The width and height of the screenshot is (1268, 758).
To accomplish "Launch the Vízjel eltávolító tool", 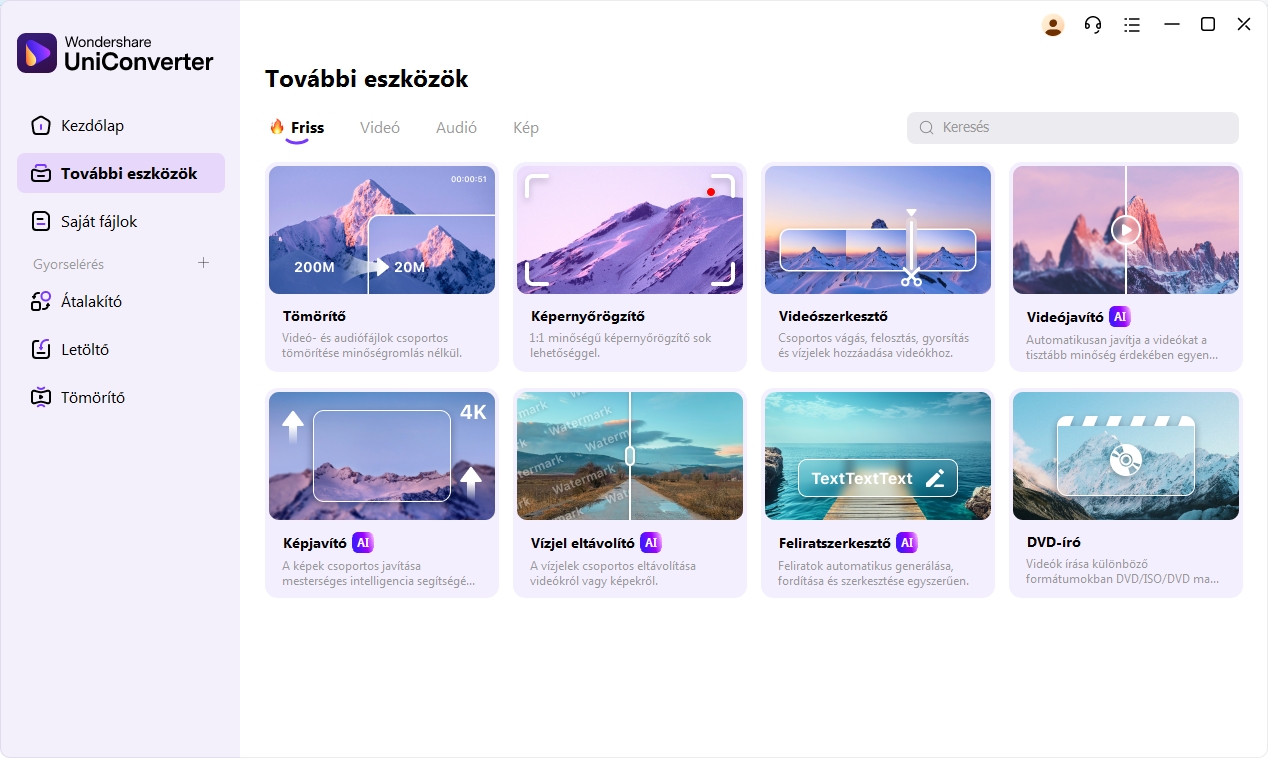I will pyautogui.click(x=630, y=493).
